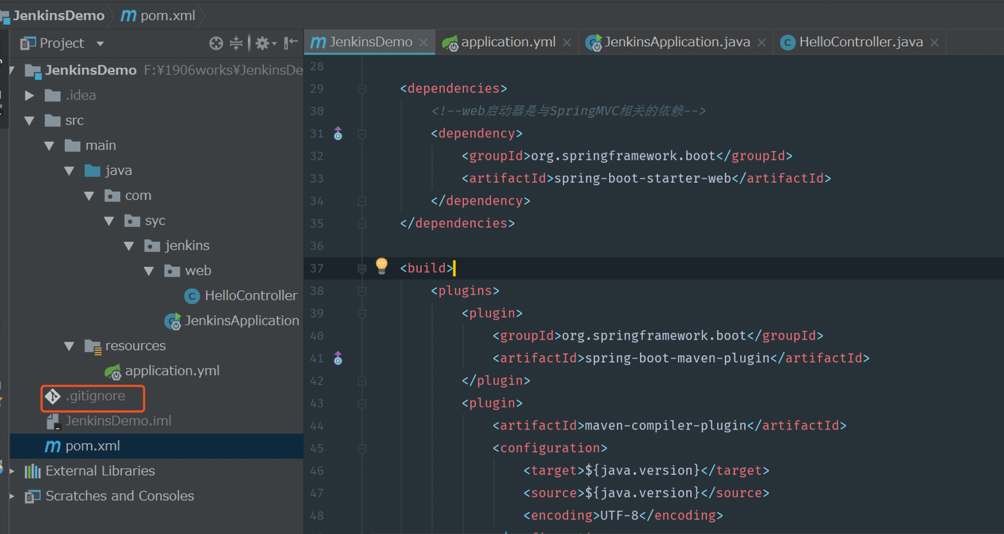Click the gutter marker on line 31
This screenshot has height=534, width=1004.
pyautogui.click(x=338, y=134)
